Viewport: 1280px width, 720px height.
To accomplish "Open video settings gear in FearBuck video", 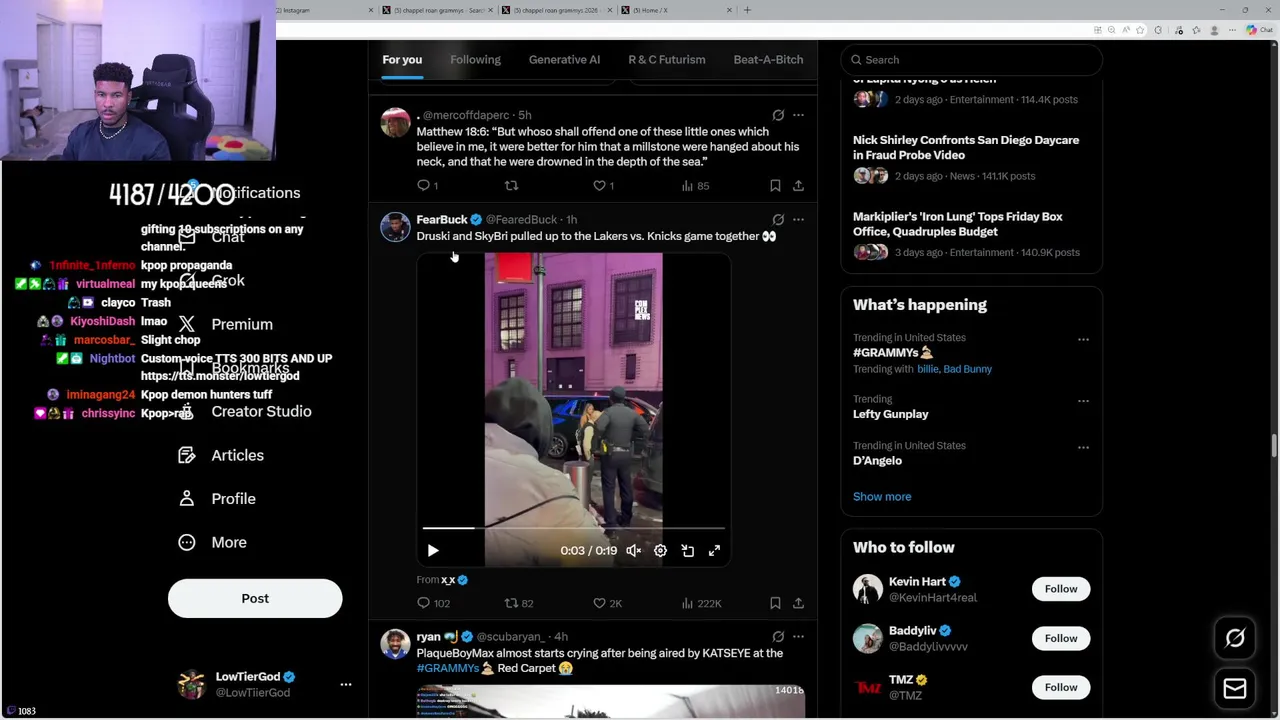I will (660, 550).
